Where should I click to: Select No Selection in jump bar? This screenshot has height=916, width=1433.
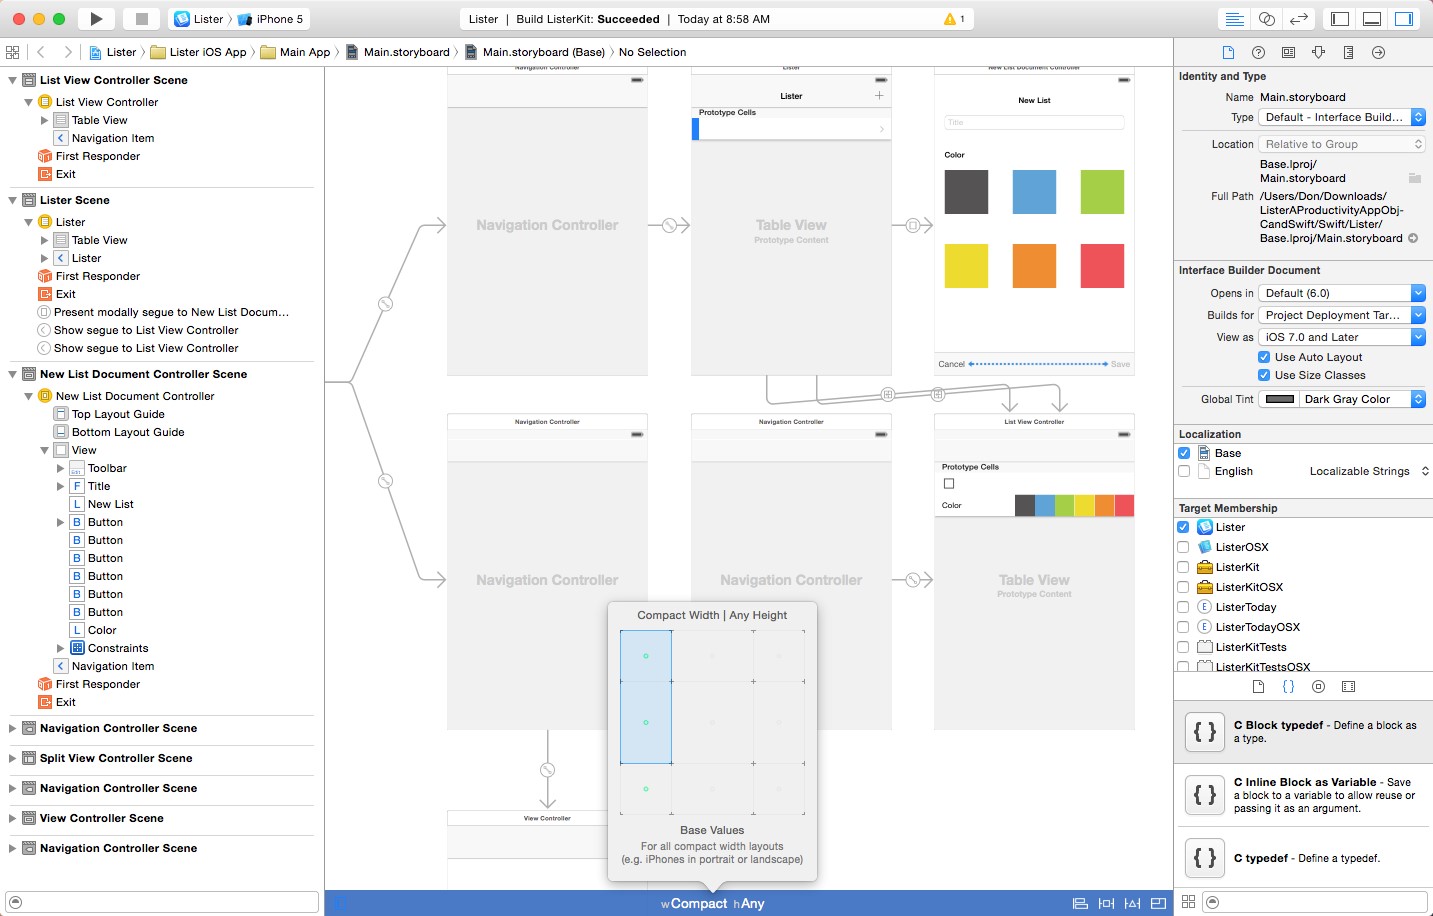tap(652, 52)
